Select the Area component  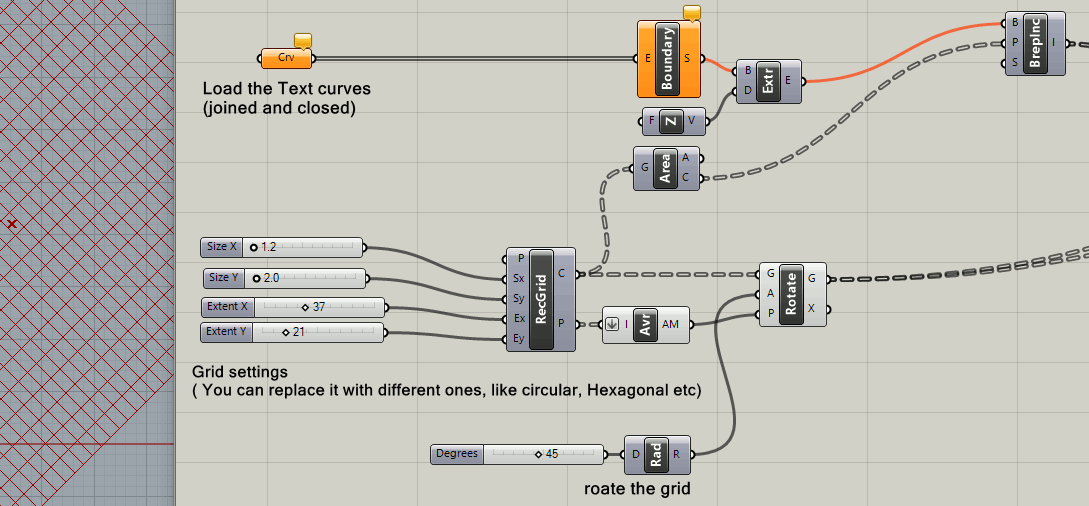pyautogui.click(x=667, y=168)
